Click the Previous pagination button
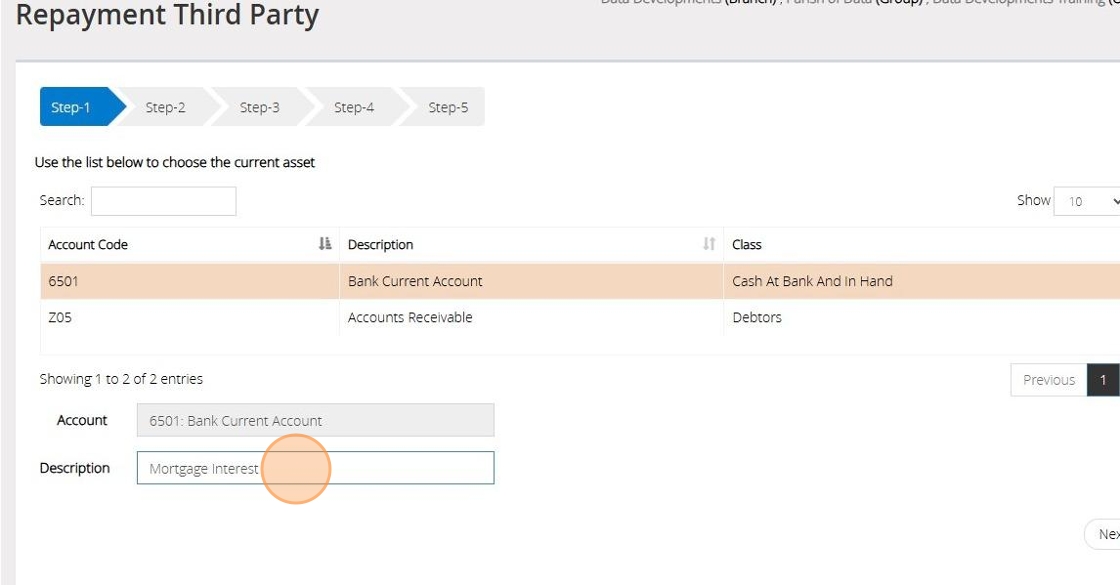Screen dimensions: 1120x585 [1048, 380]
